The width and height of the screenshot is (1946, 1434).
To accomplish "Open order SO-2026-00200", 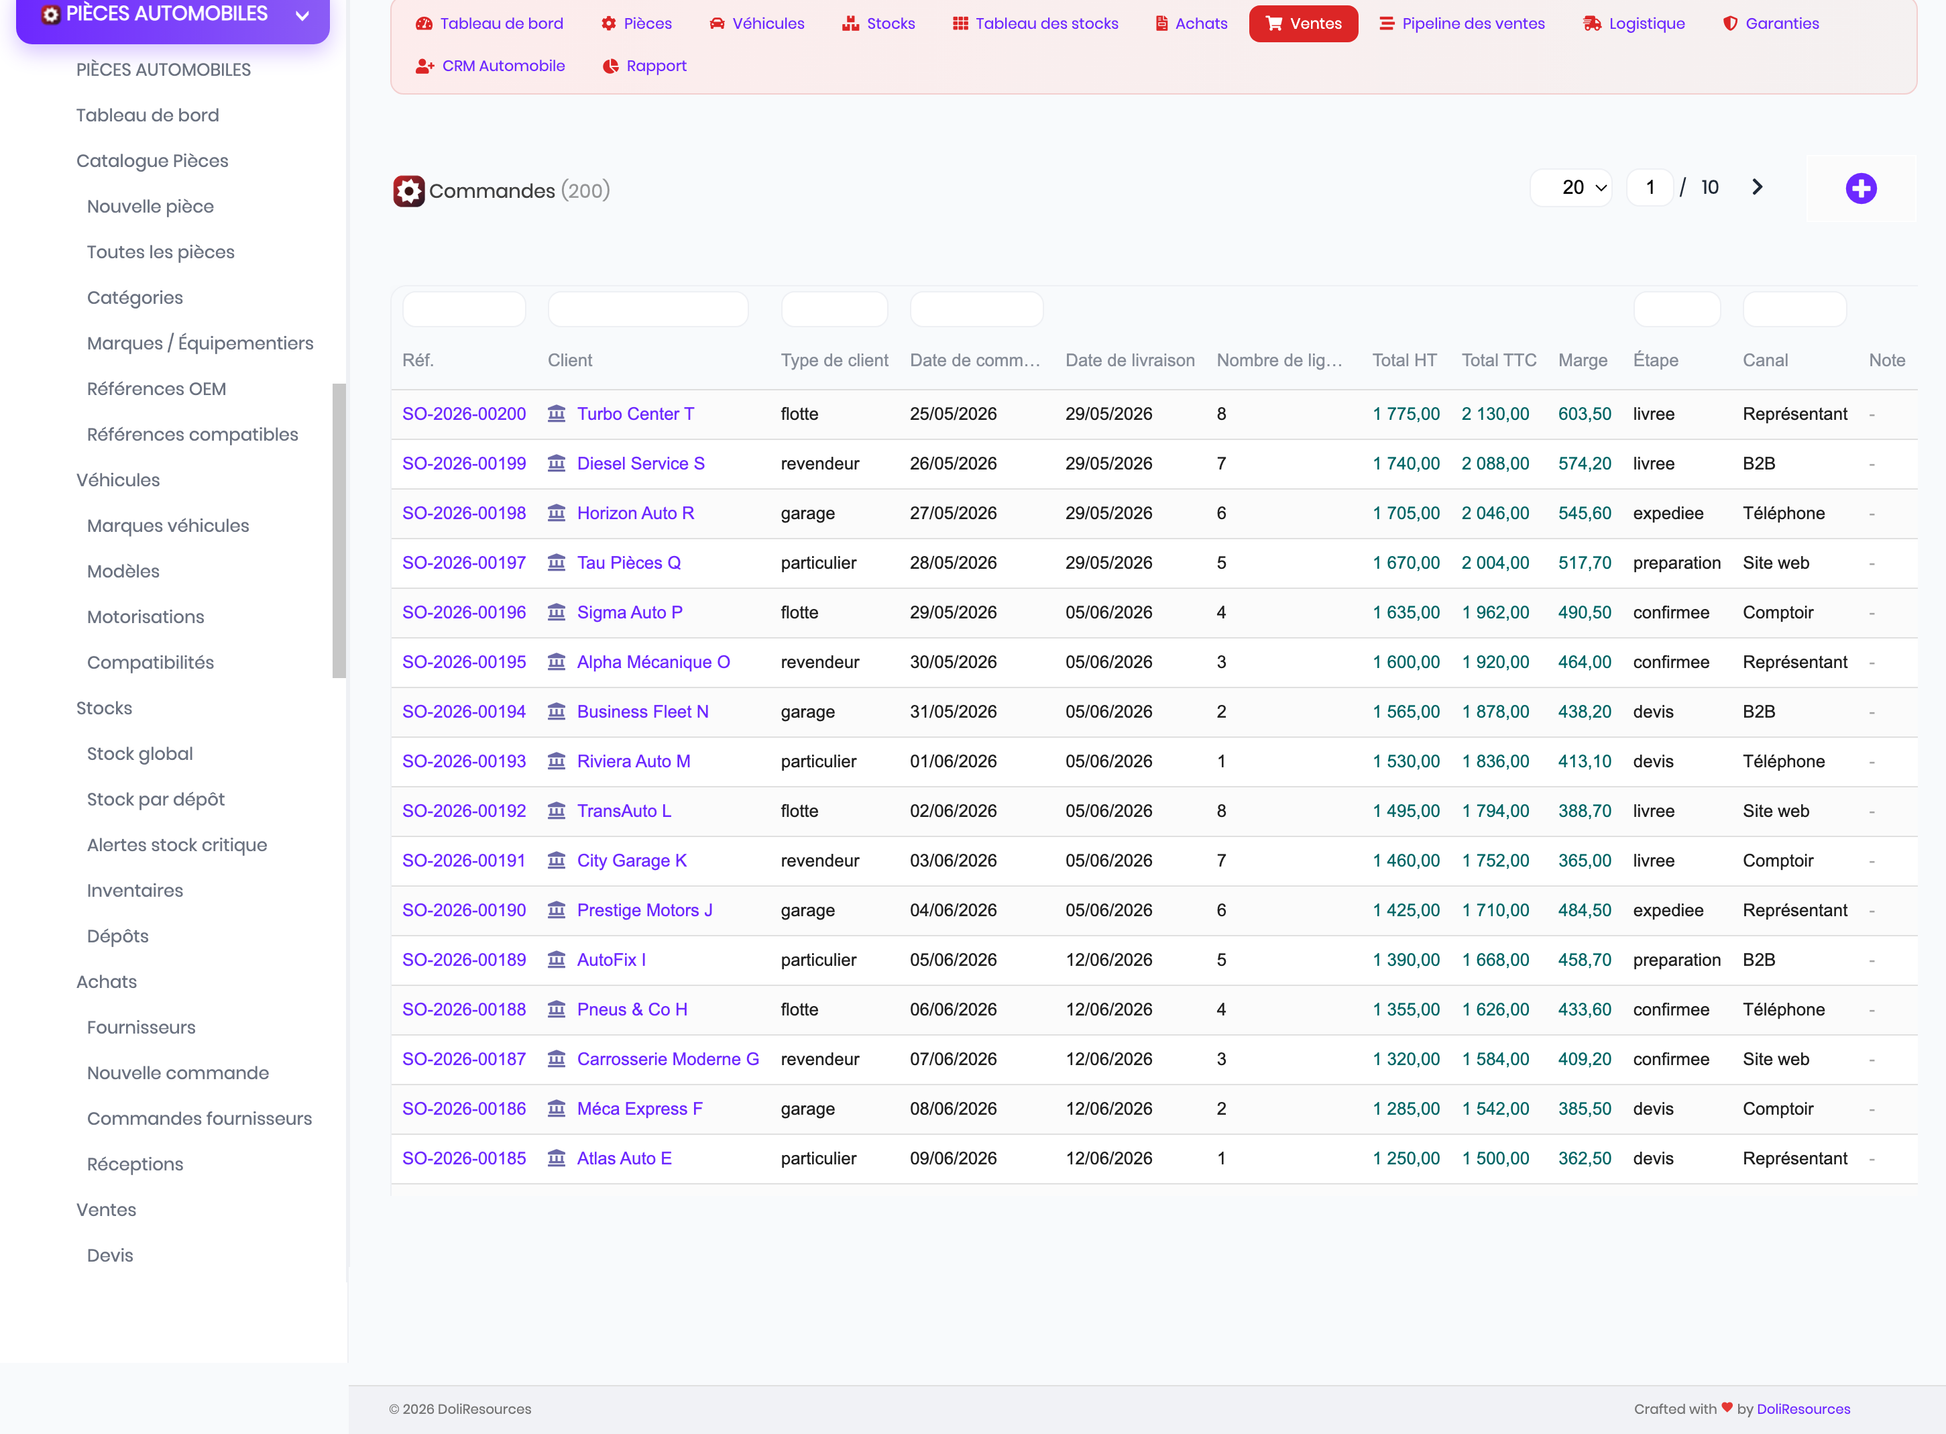I will tap(464, 414).
